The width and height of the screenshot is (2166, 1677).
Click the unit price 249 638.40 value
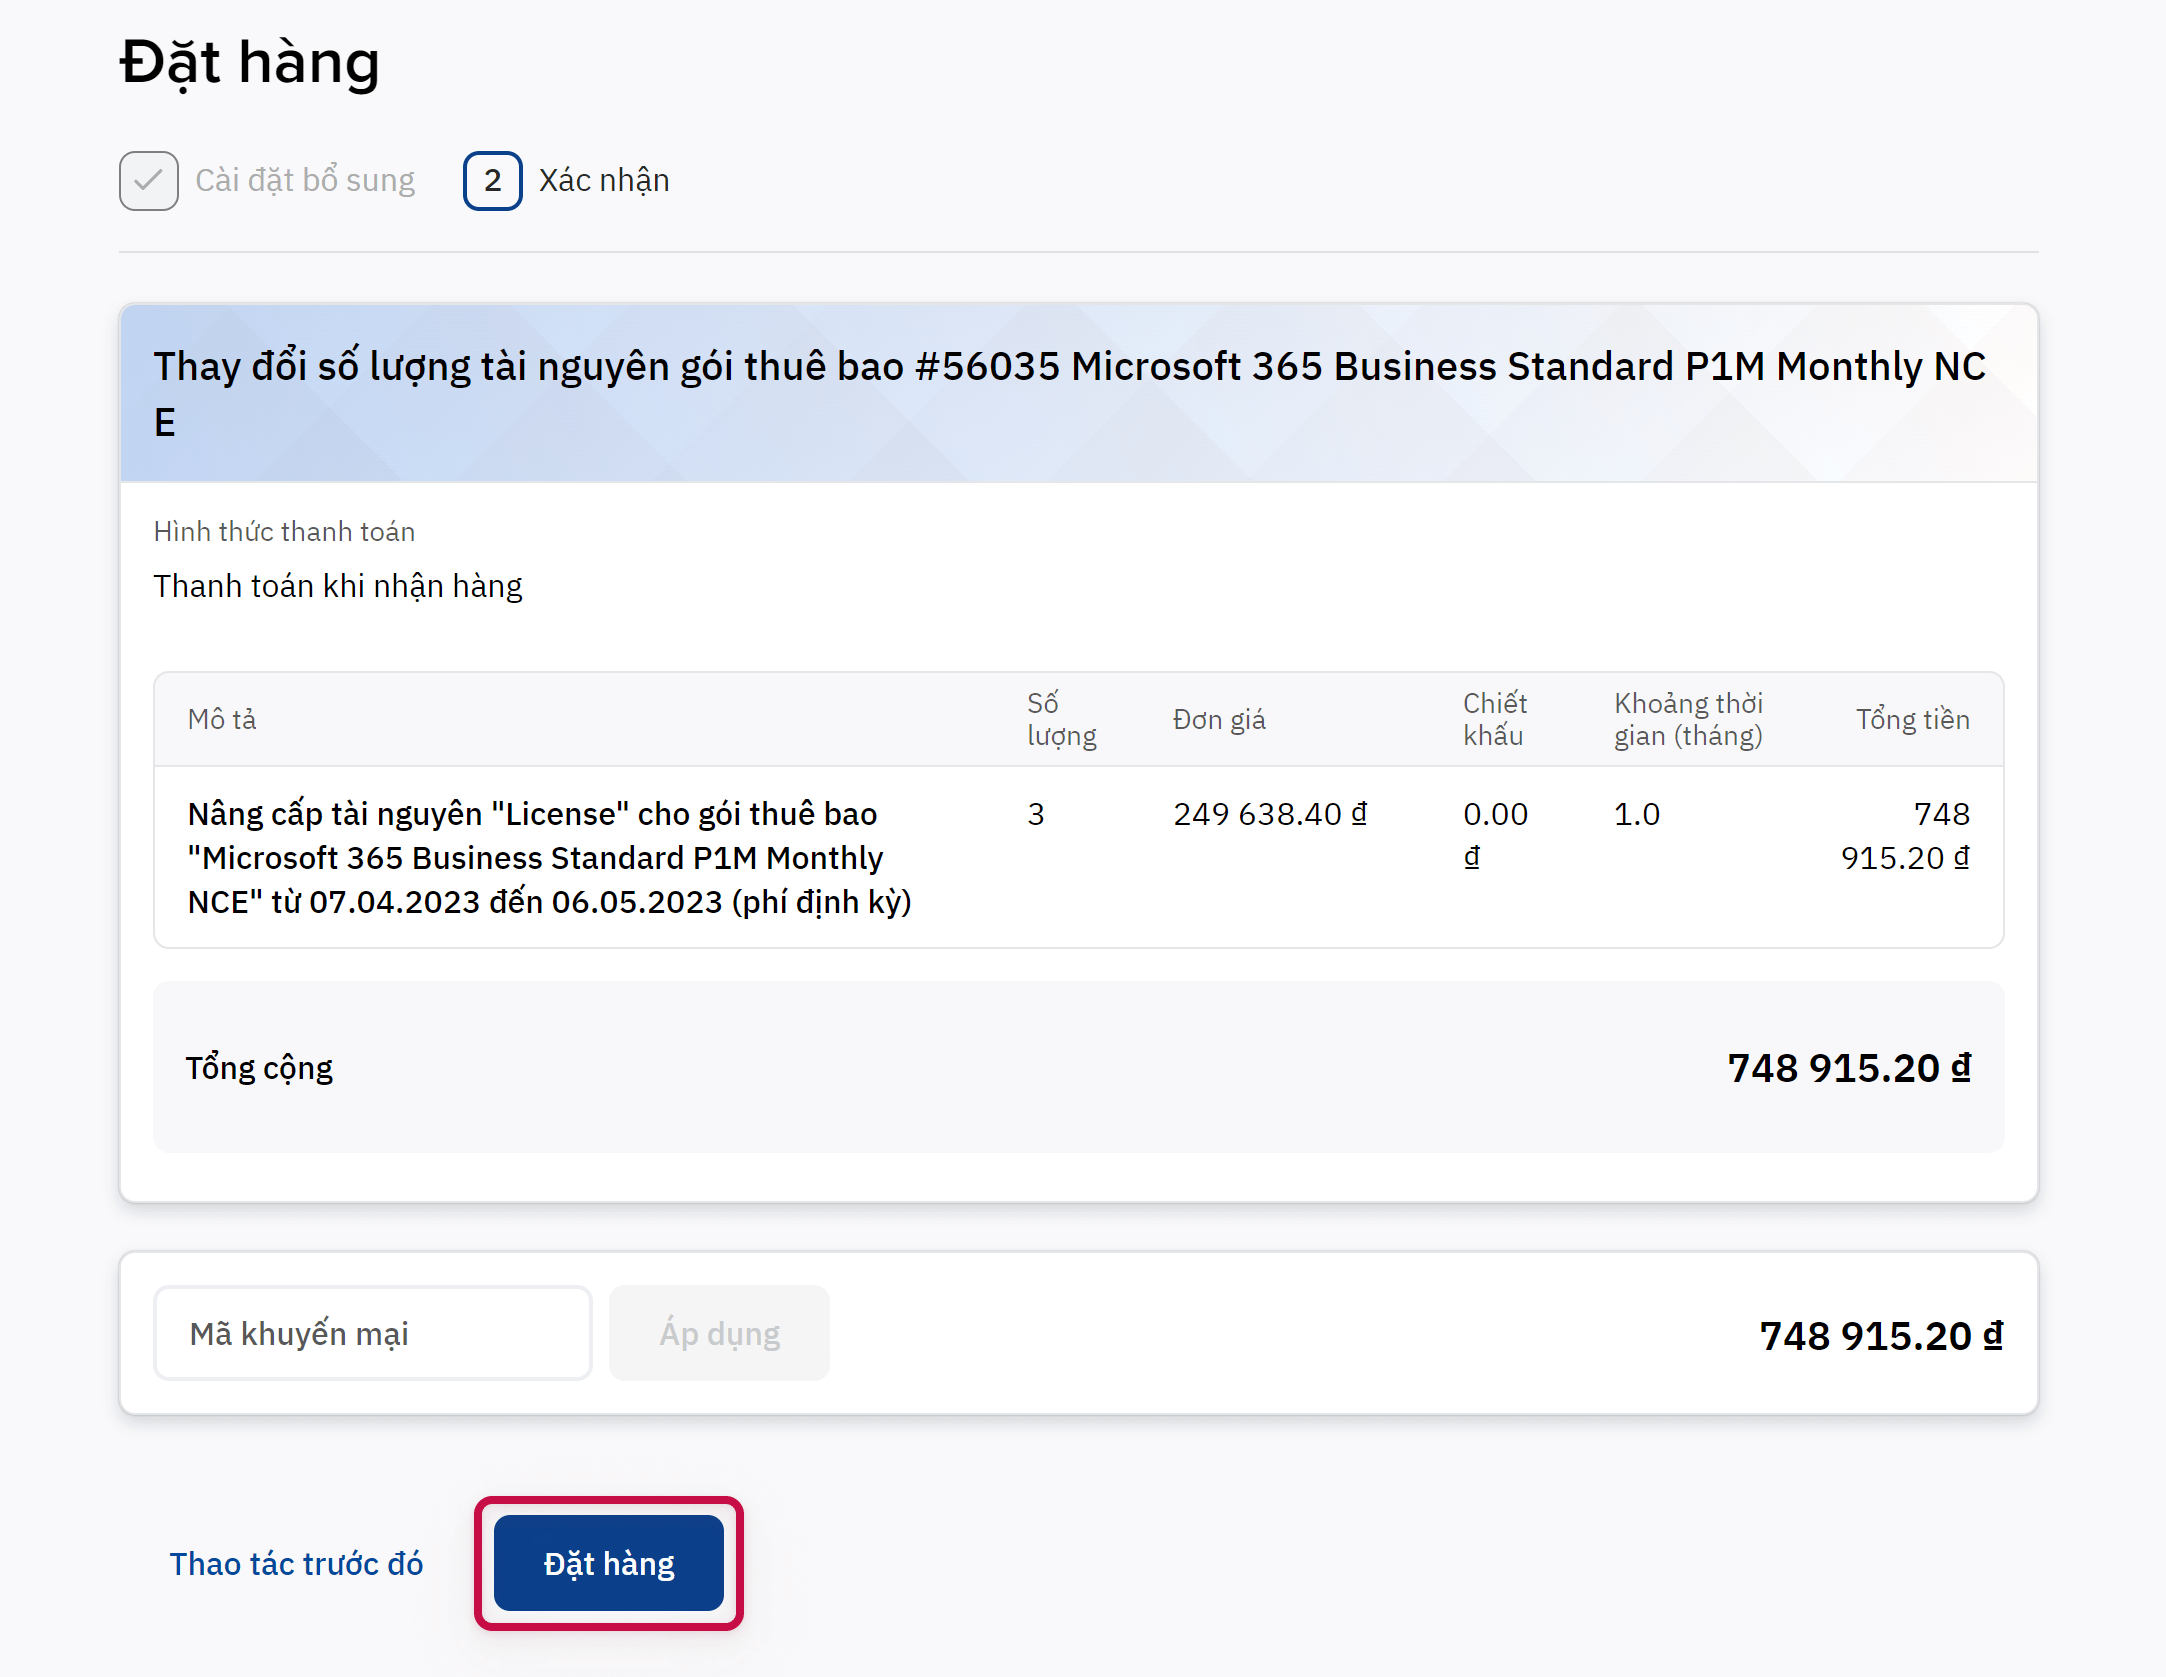click(x=1269, y=814)
